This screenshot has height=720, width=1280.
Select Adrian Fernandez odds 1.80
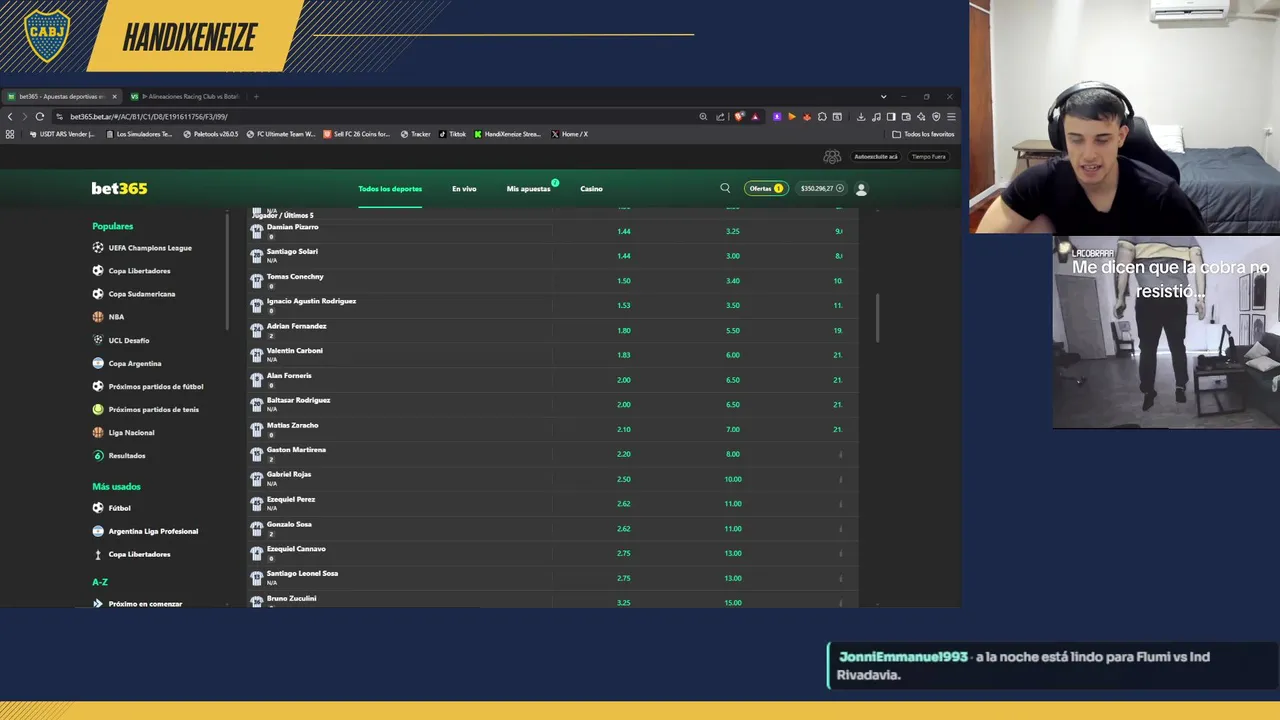(x=624, y=330)
